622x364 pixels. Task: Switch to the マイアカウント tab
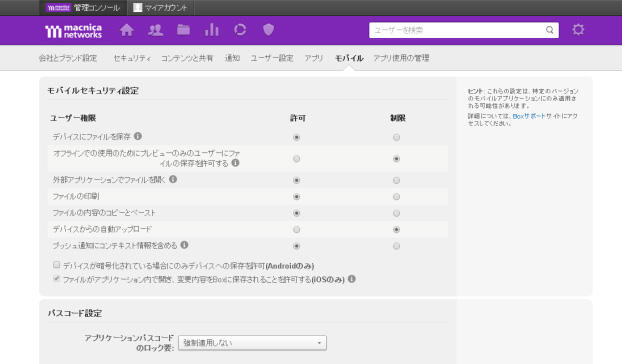[161, 8]
